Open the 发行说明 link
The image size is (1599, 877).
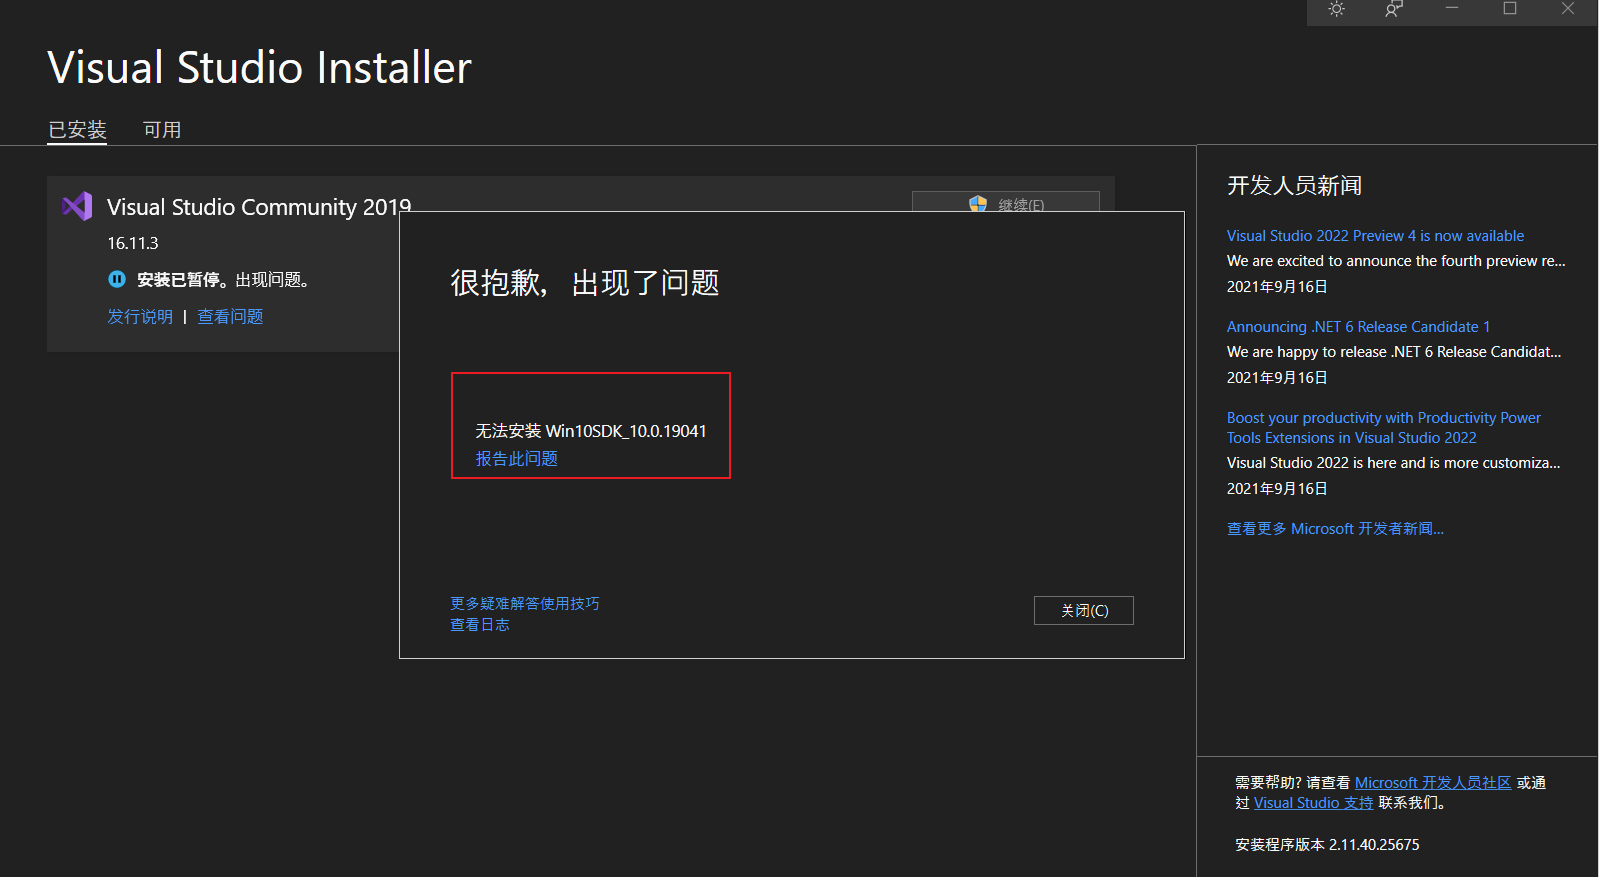point(140,316)
